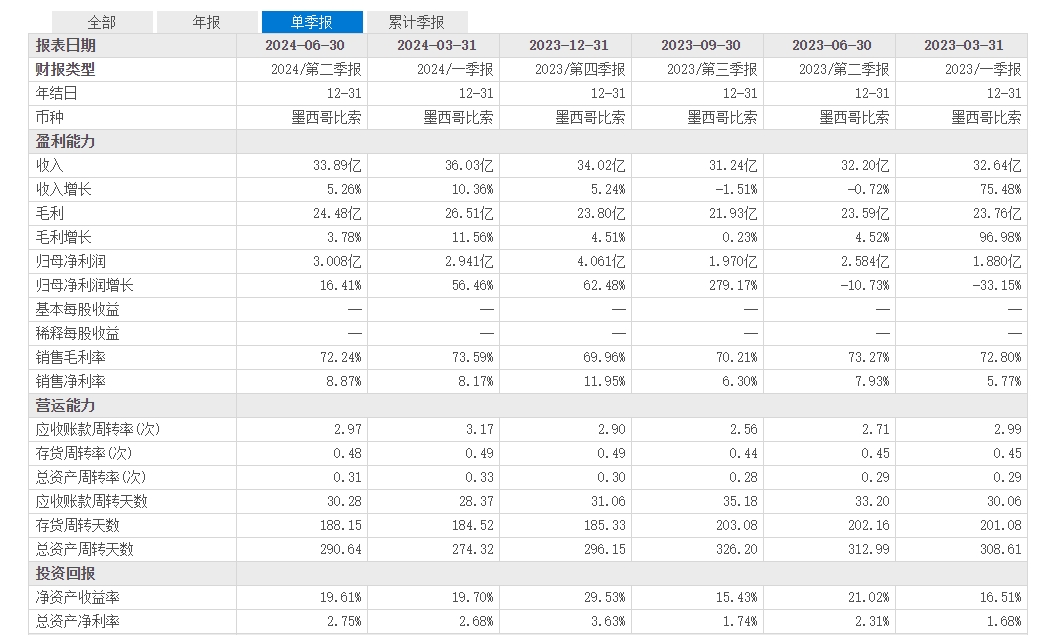Click the 2023-09-30 column header
The image size is (1046, 635).
click(x=701, y=45)
